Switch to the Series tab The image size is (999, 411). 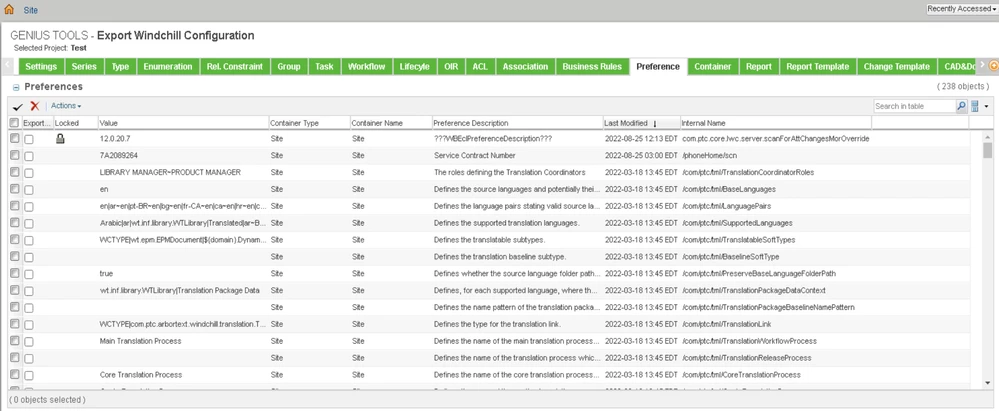84,66
